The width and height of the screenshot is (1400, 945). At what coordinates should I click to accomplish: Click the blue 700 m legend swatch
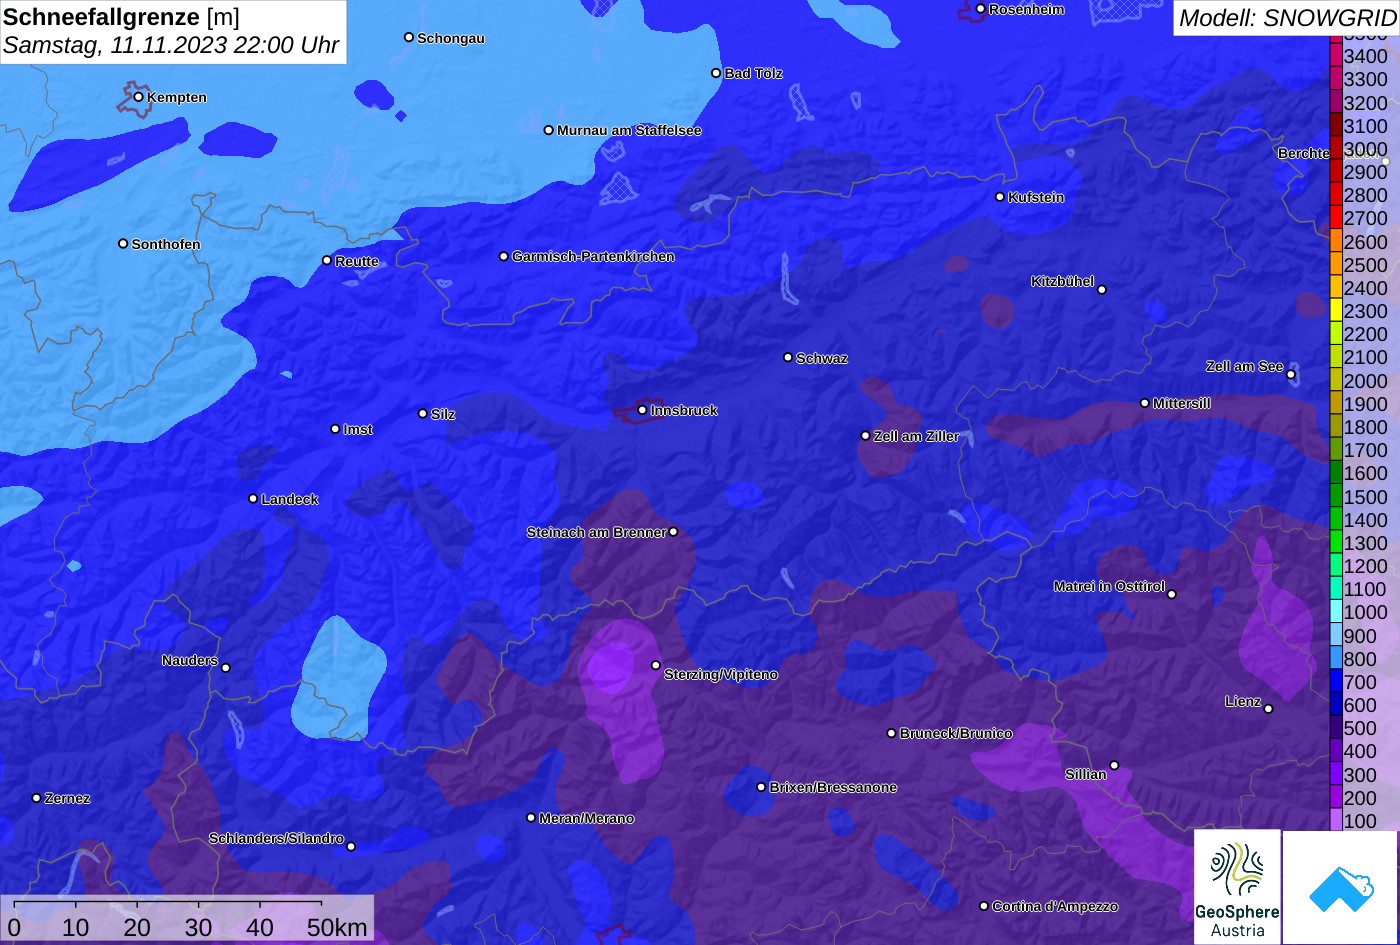click(1335, 682)
